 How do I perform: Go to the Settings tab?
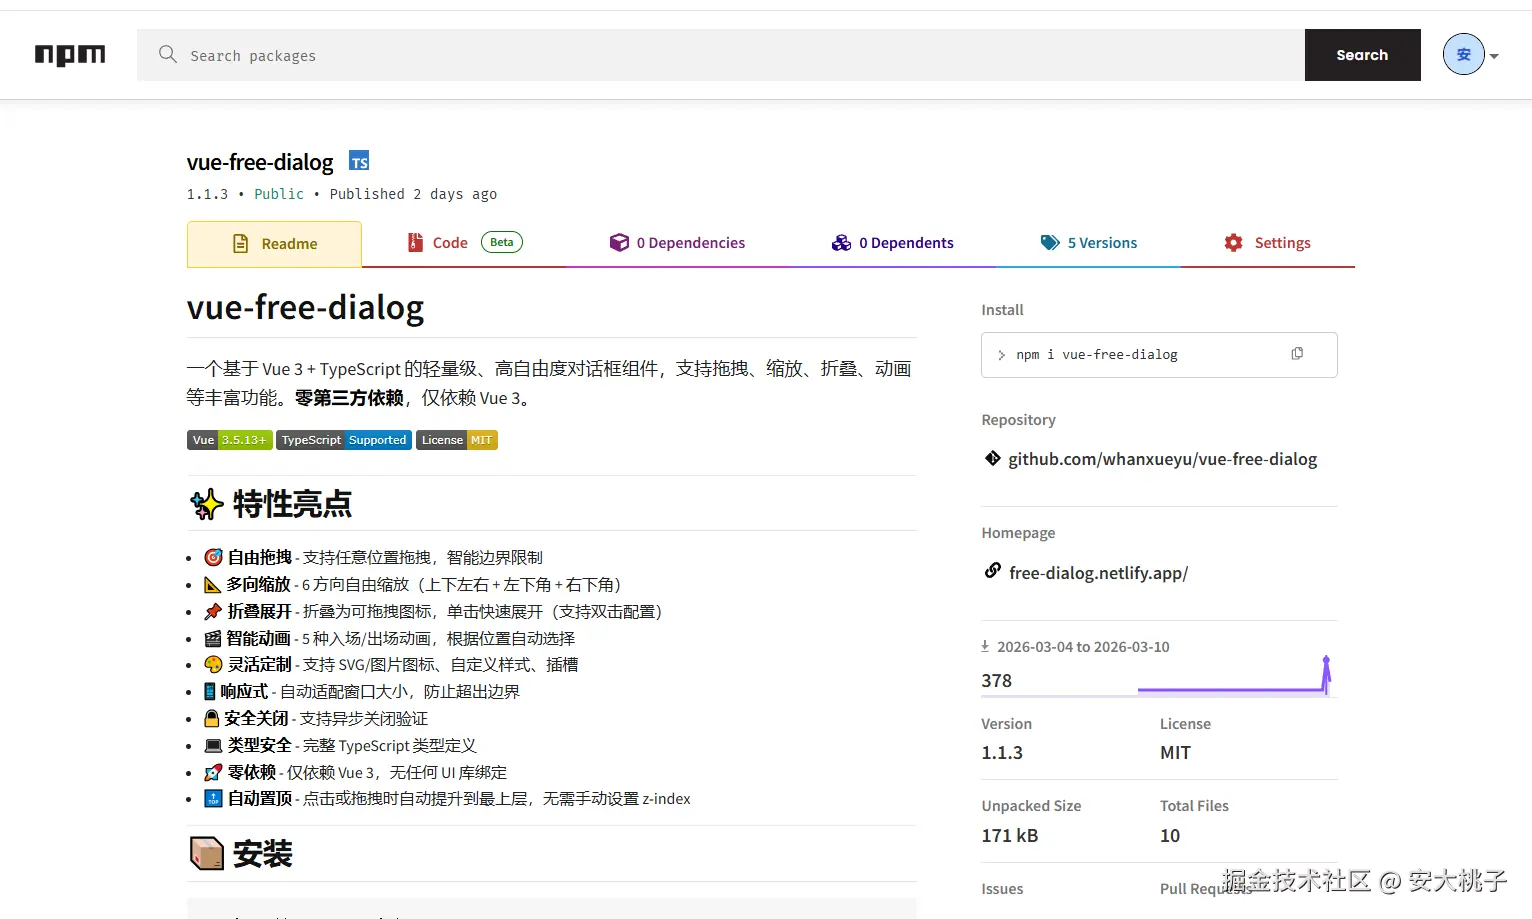coord(1268,243)
